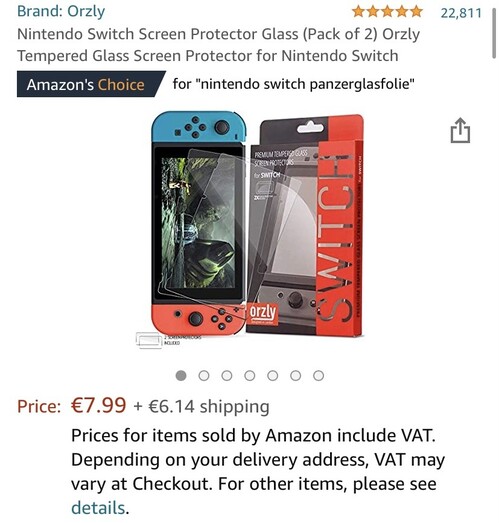Open the five-star rating breakdown
The height and width of the screenshot is (523, 499).
tap(387, 12)
